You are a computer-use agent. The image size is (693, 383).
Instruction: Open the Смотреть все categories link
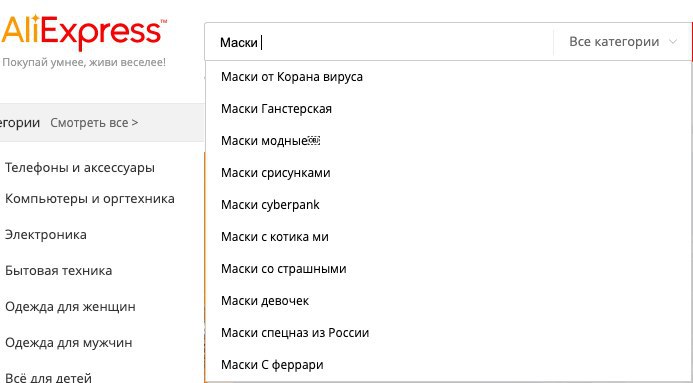pyautogui.click(x=94, y=122)
